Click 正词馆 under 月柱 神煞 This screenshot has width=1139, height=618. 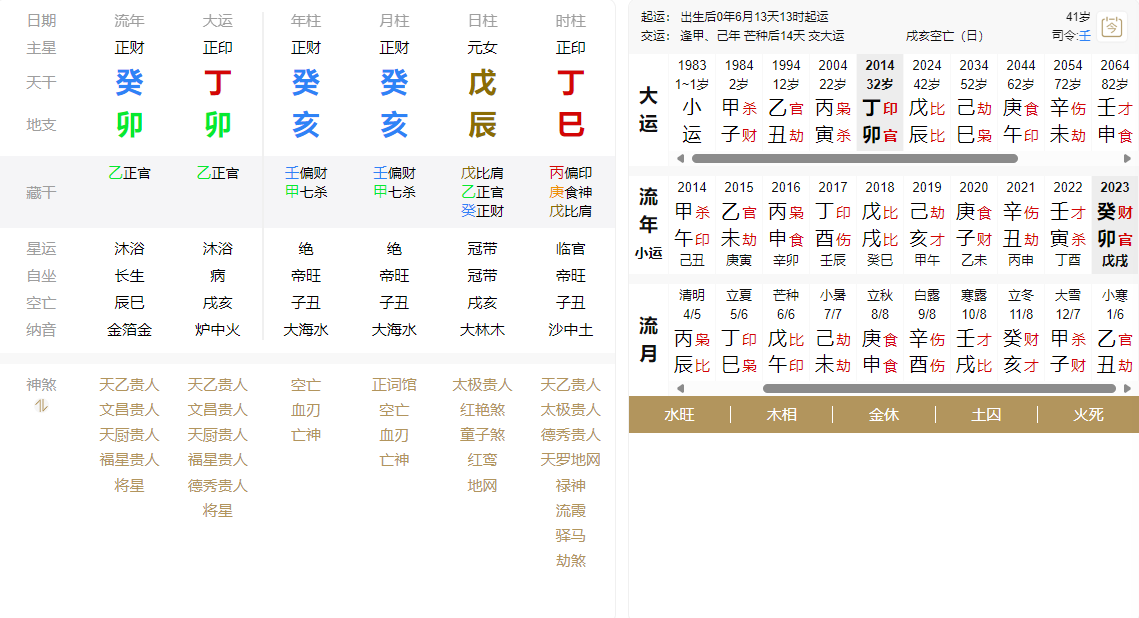click(394, 385)
